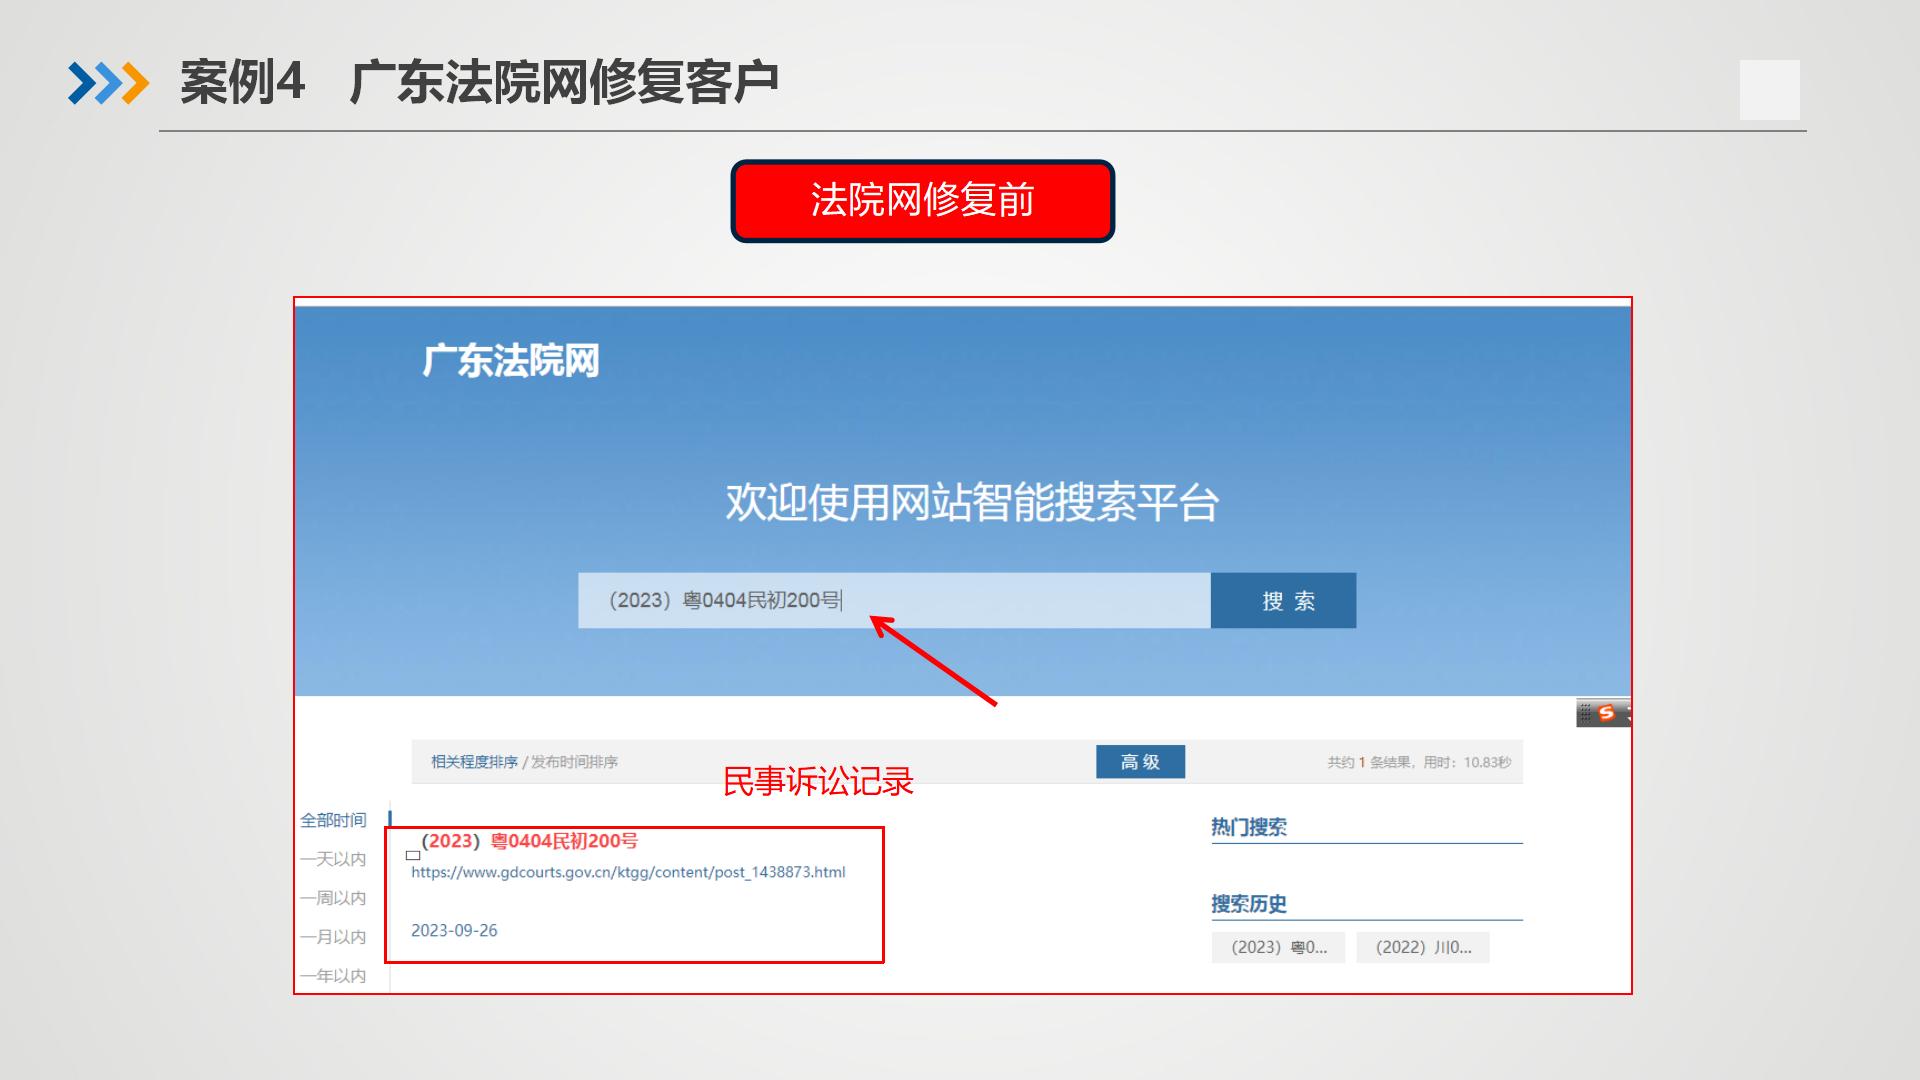Click the 热门搜索 heading
The image size is (1920, 1080).
[x=1249, y=827]
